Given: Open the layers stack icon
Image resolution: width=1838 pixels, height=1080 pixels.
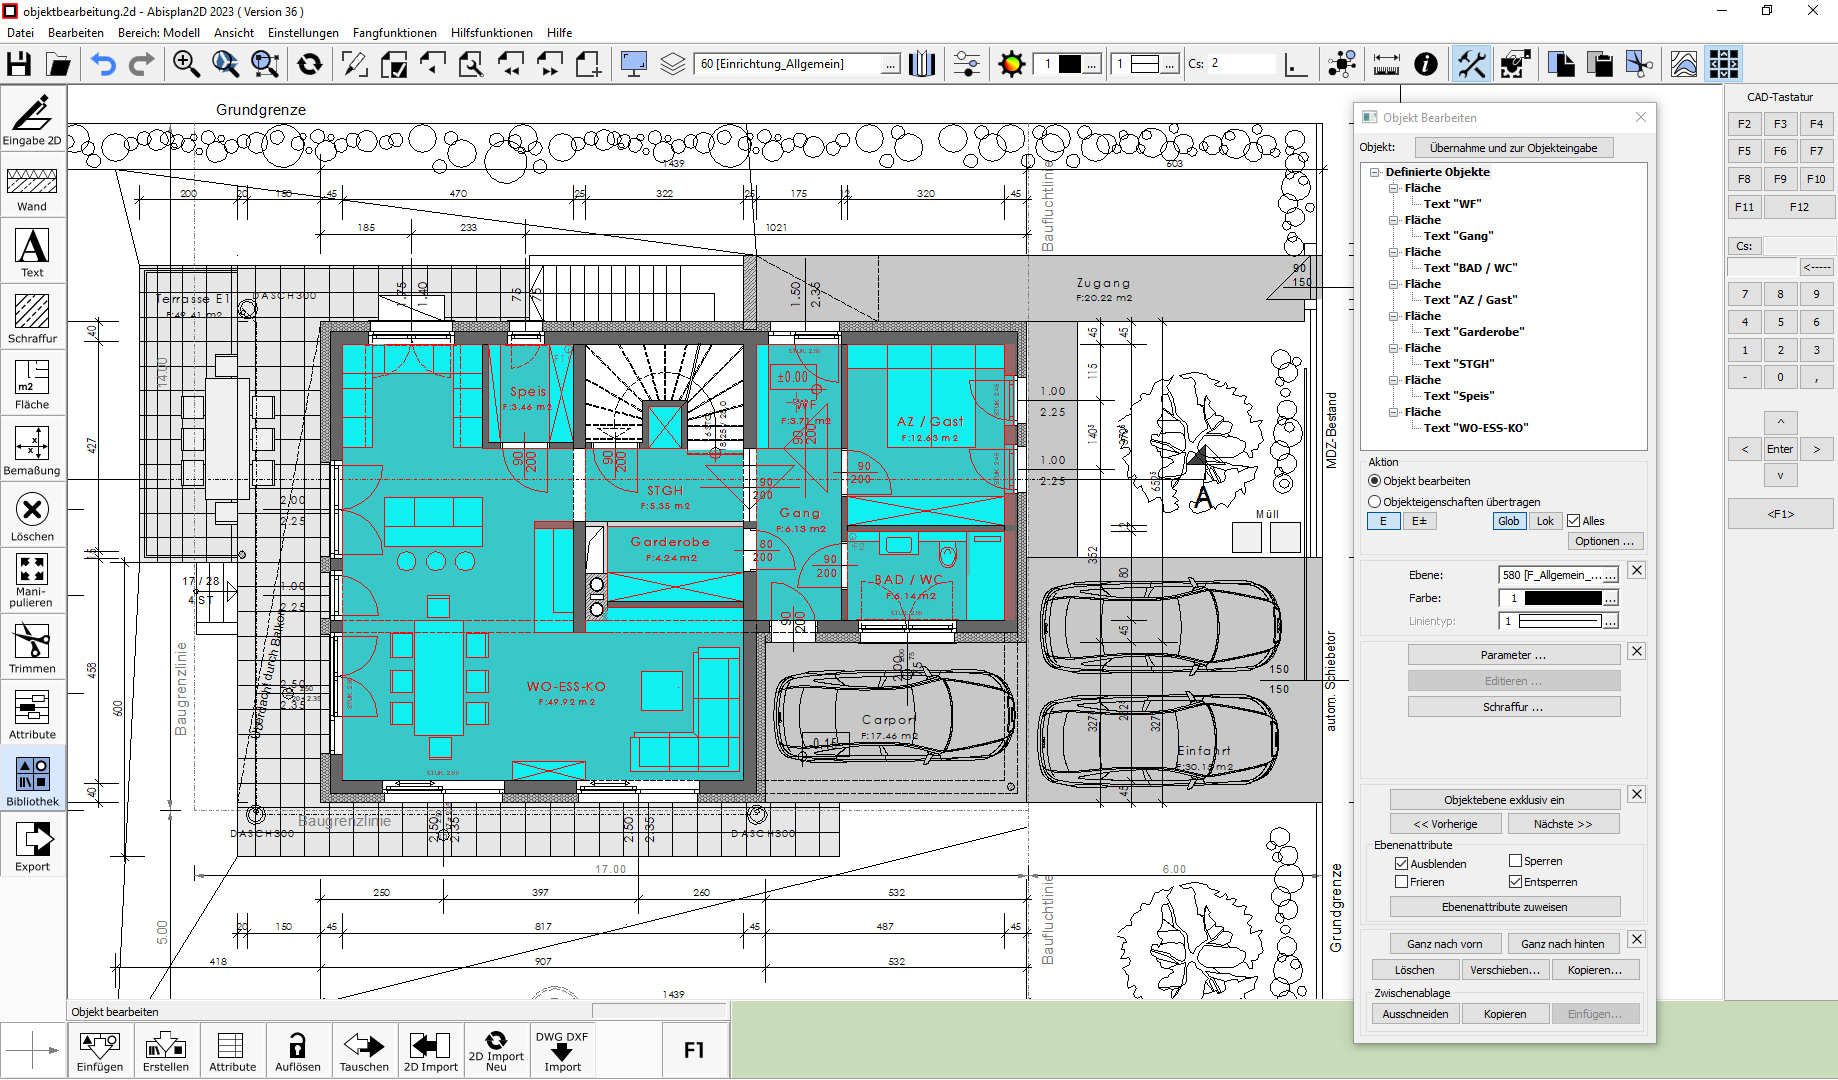Looking at the screenshot, I should [x=673, y=64].
